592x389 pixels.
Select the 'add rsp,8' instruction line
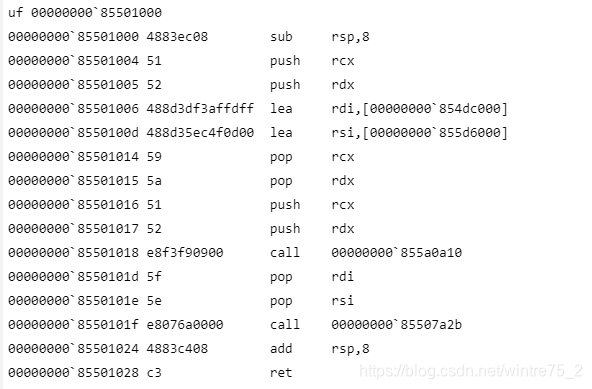(189, 349)
